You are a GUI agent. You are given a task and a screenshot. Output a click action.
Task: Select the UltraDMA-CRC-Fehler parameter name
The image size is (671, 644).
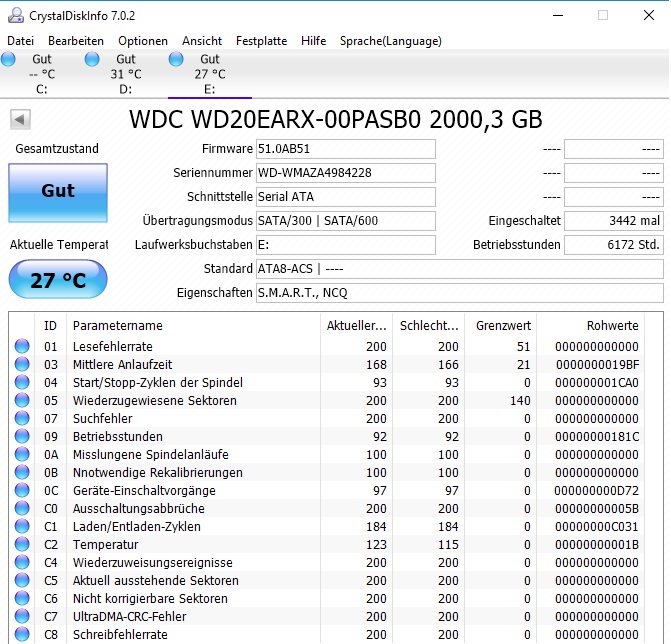pos(130,616)
